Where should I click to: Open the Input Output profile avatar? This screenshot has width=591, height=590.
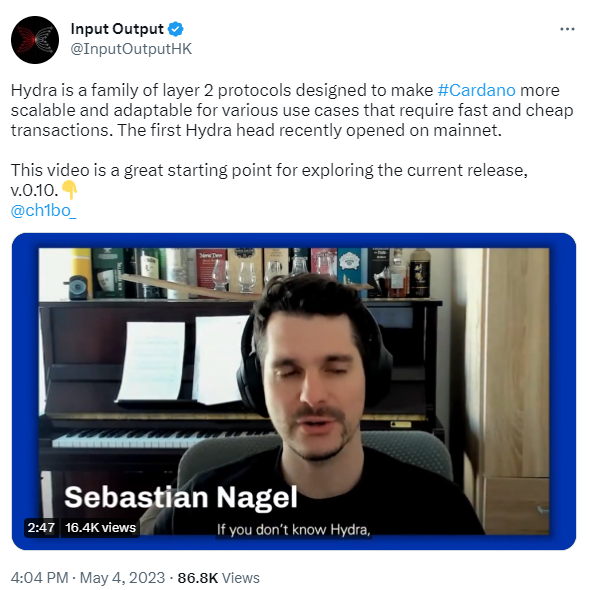point(35,40)
